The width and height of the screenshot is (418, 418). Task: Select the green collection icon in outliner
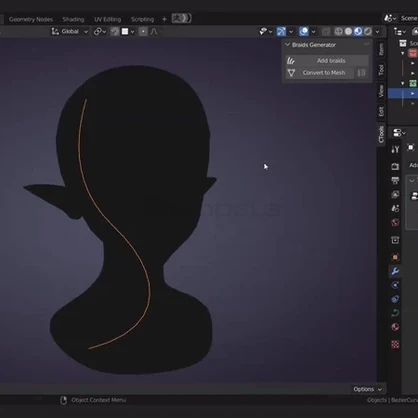pyautogui.click(x=413, y=83)
